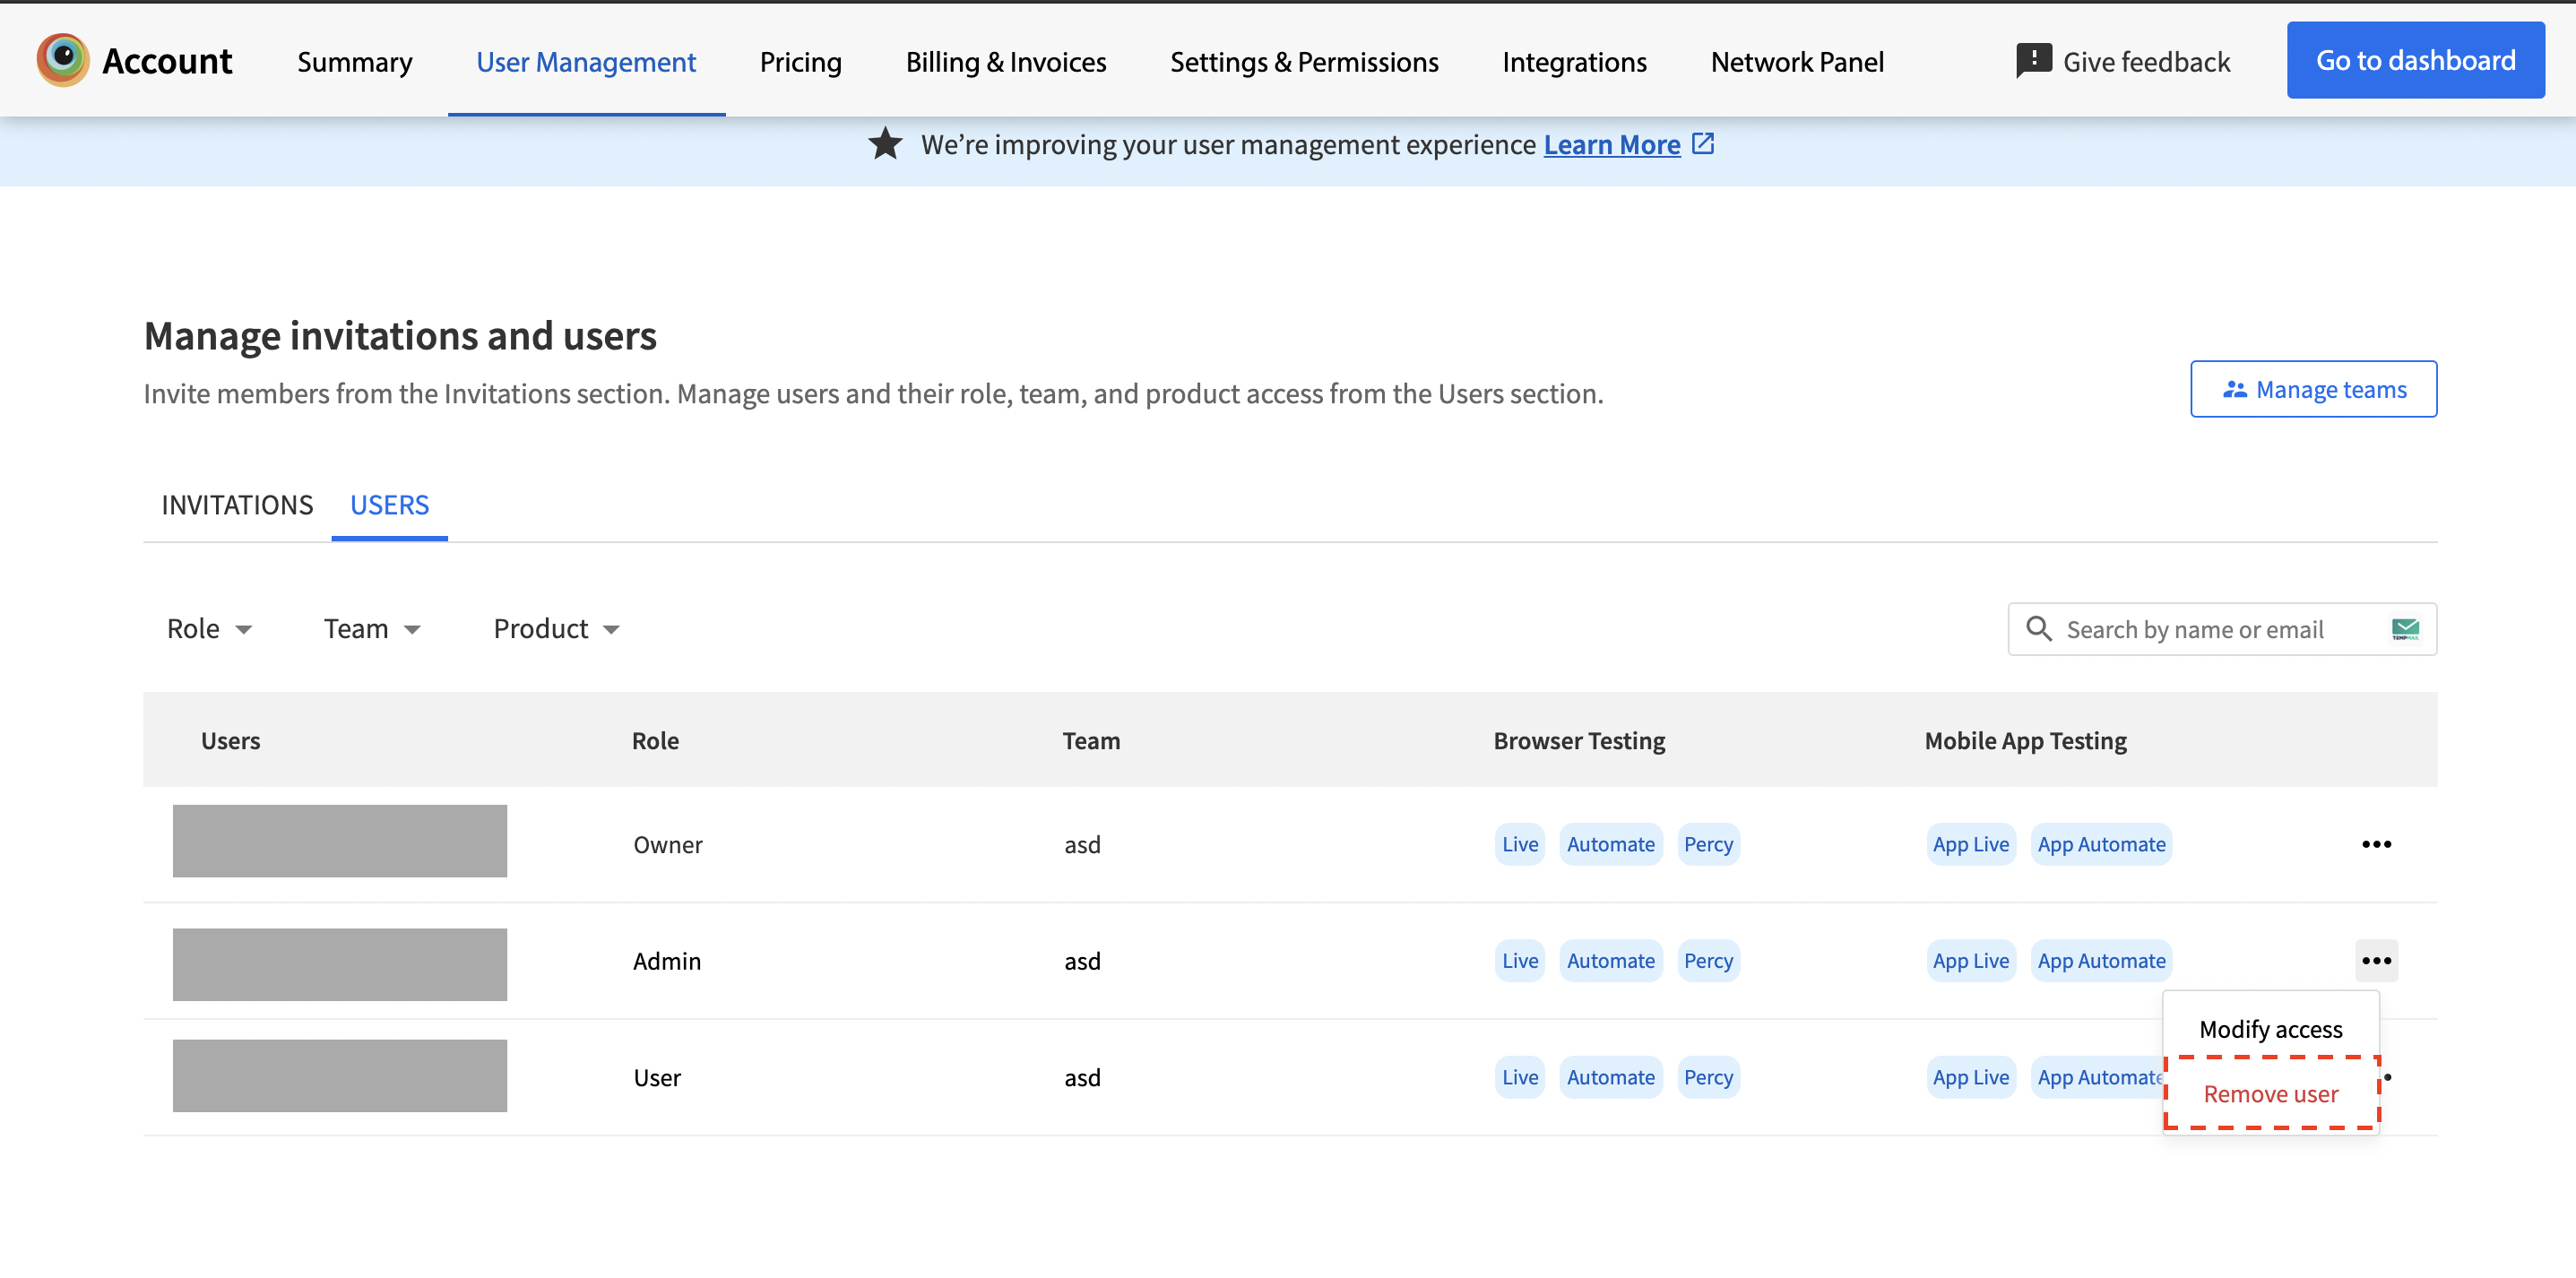Open three-dot menu for Owner row
The height and width of the screenshot is (1278, 2576).
point(2376,844)
